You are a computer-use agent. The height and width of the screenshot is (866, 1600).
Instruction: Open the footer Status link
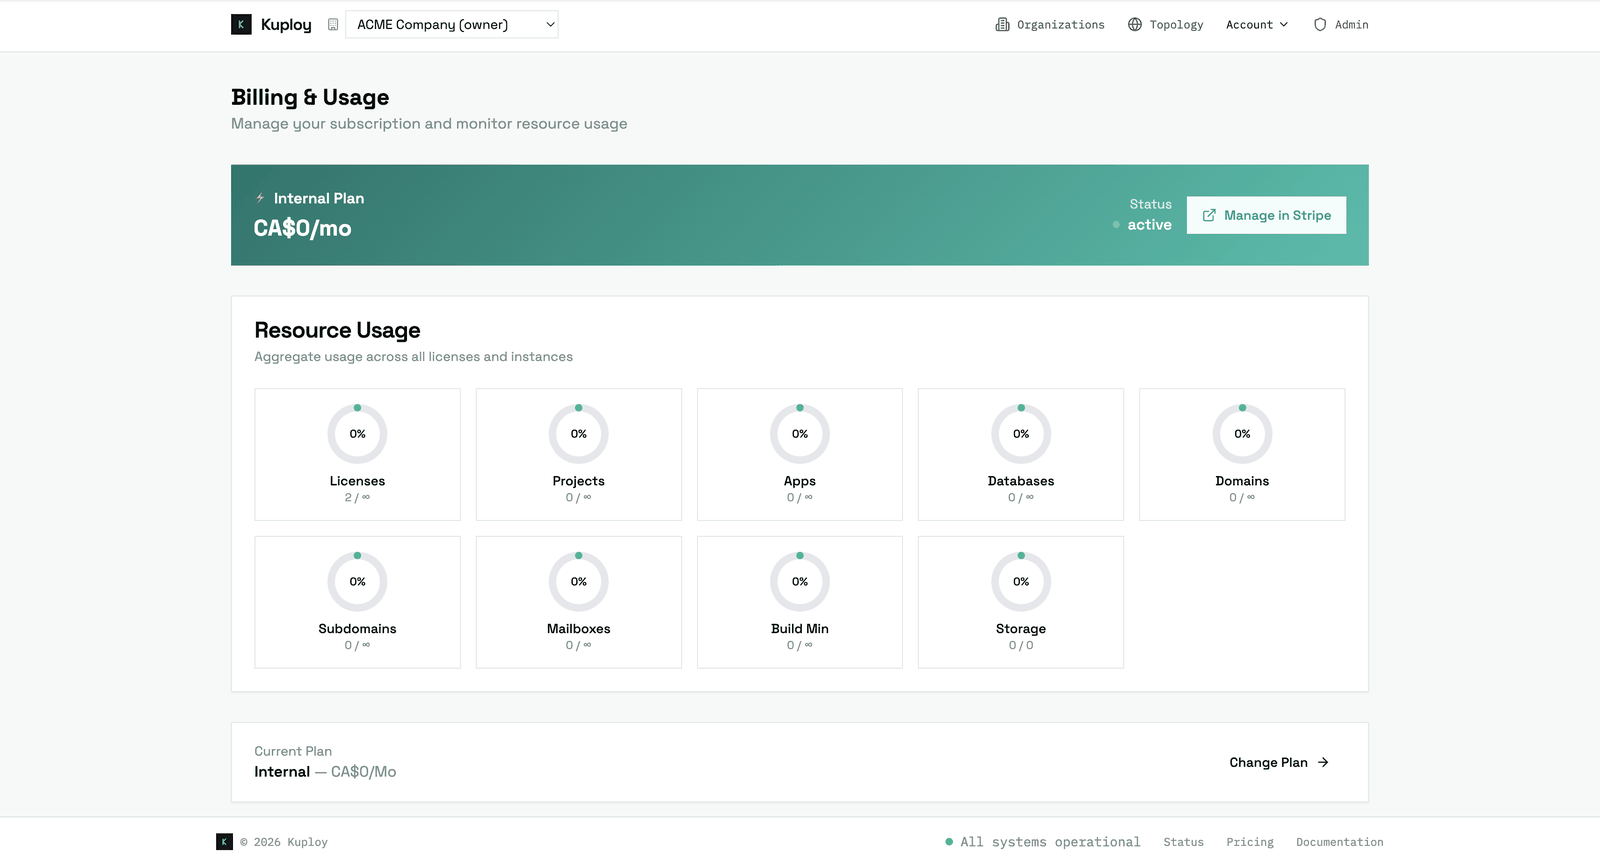[x=1183, y=842]
